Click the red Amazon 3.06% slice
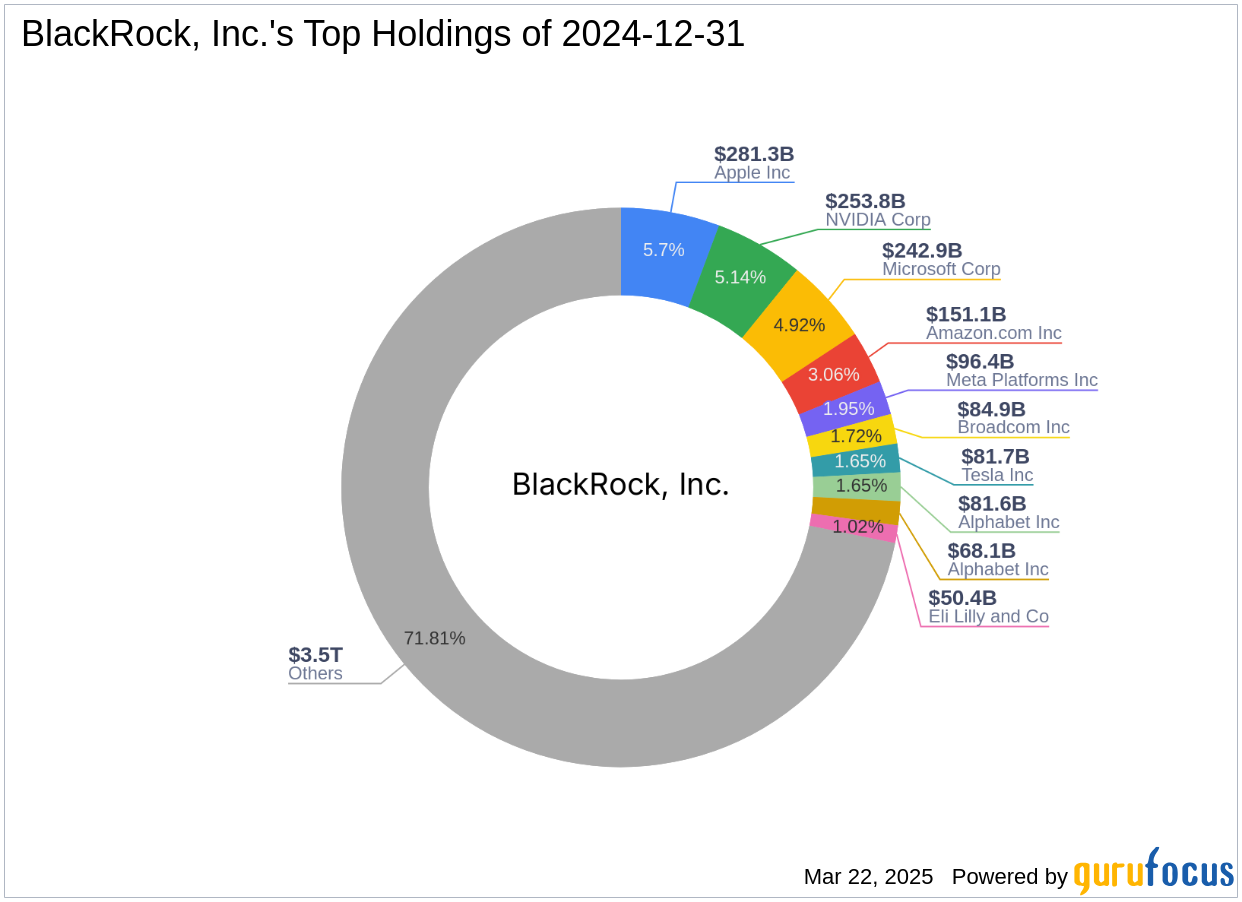The height and width of the screenshot is (902, 1242). [835, 375]
